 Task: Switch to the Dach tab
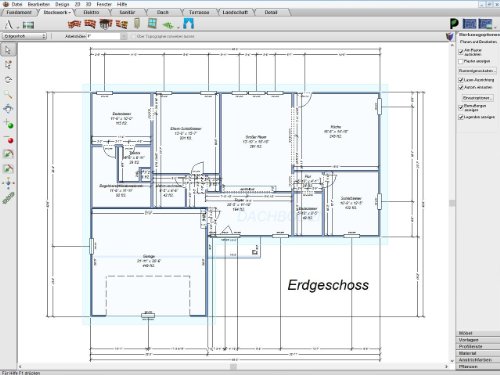point(163,12)
